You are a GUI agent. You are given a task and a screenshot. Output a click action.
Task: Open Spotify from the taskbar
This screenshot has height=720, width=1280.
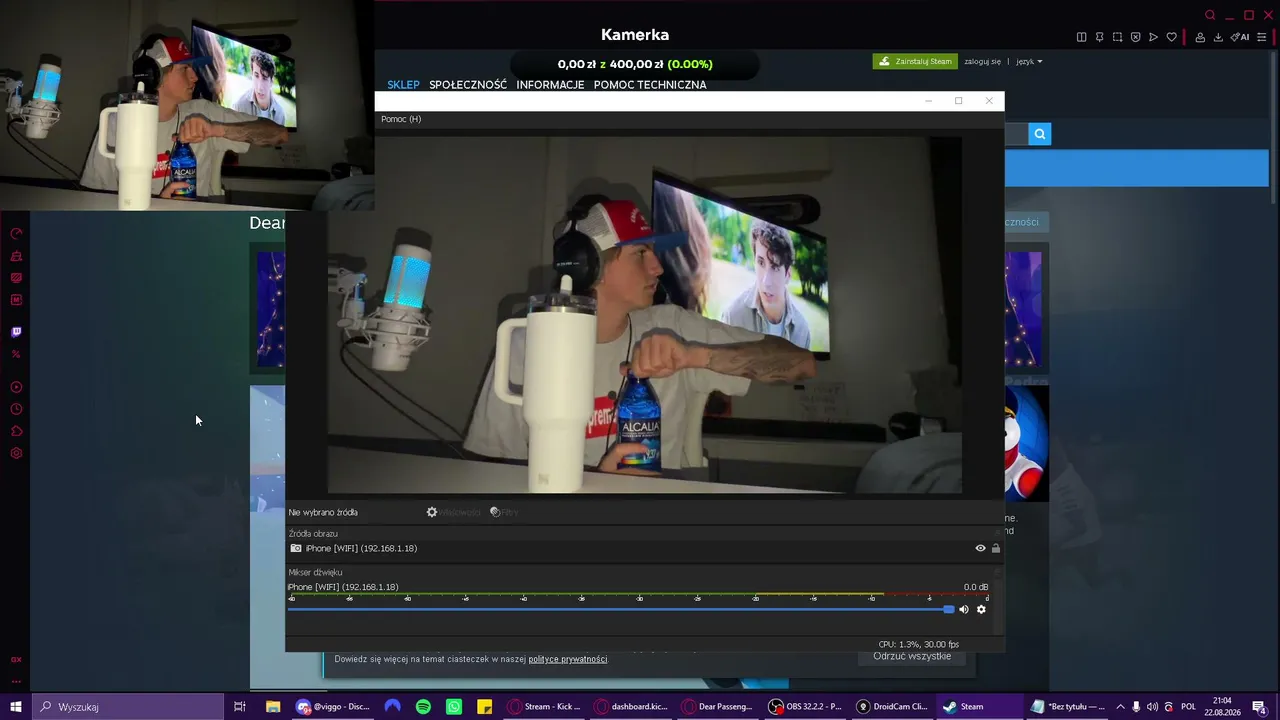tap(423, 707)
